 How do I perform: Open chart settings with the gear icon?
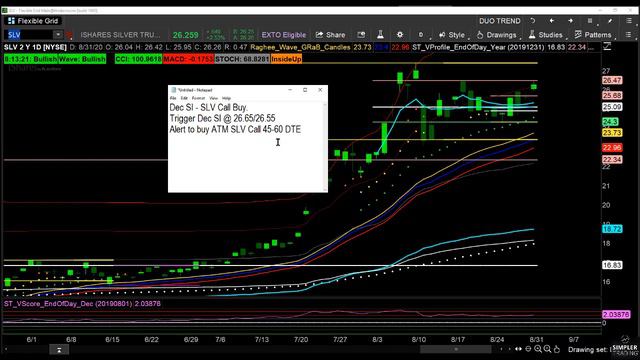click(400, 35)
